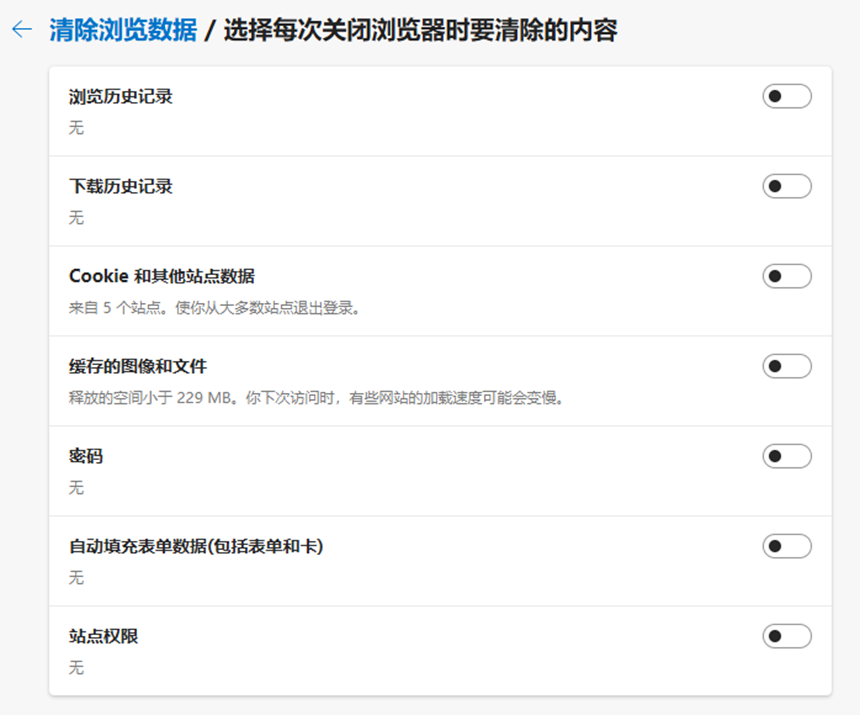Click 无 under 站点权限
Image resolution: width=860 pixels, height=715 pixels.
tap(76, 667)
